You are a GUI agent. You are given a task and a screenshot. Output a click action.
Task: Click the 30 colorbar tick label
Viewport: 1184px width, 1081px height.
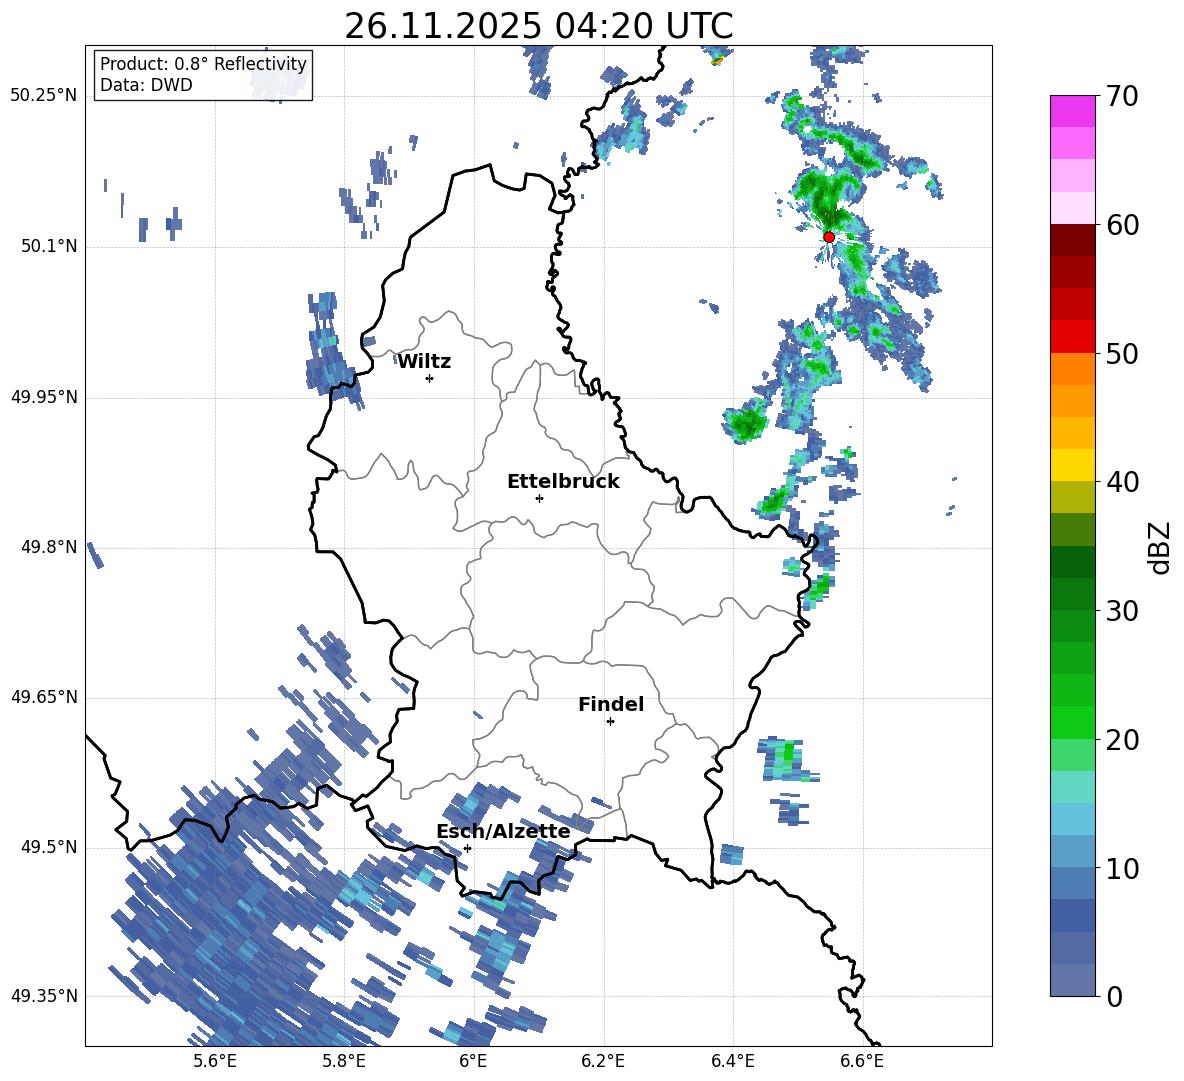click(x=1121, y=611)
